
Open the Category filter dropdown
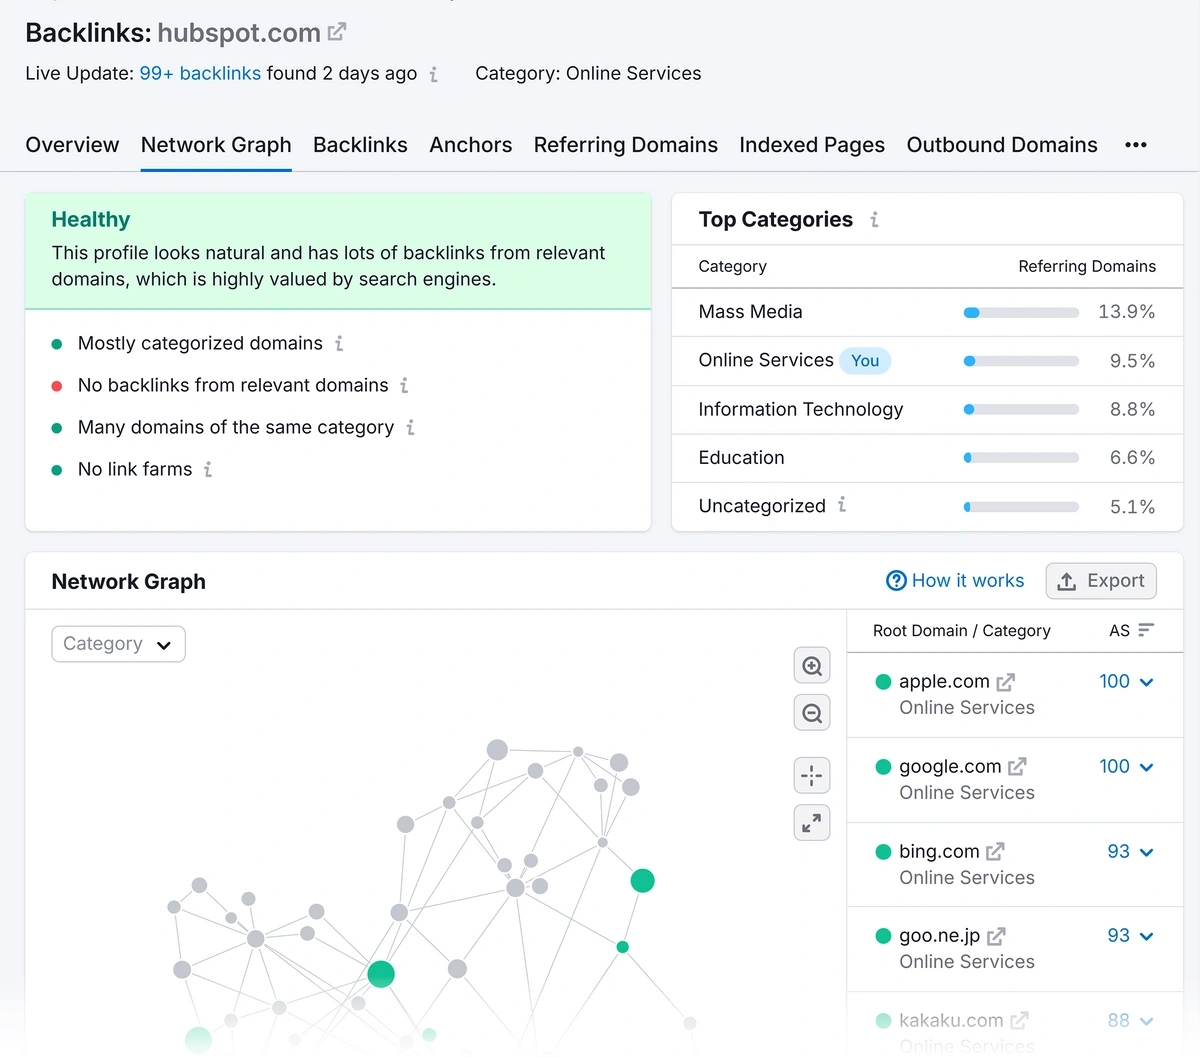coord(118,644)
